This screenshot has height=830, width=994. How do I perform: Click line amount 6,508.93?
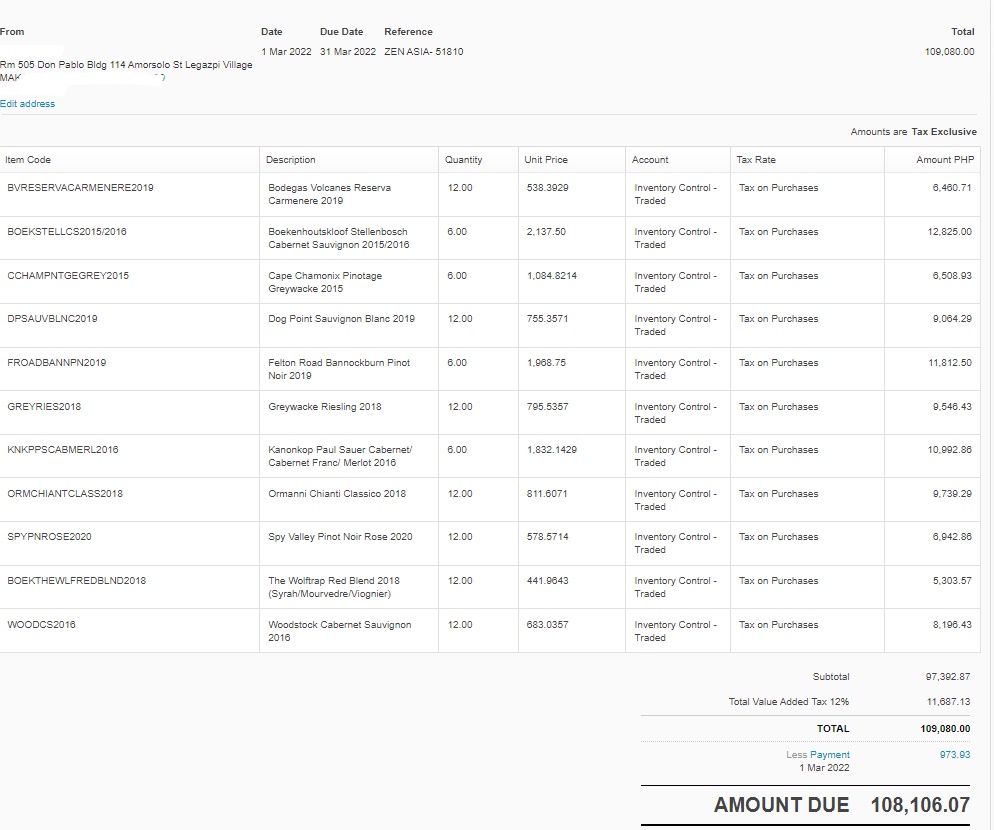(952, 276)
